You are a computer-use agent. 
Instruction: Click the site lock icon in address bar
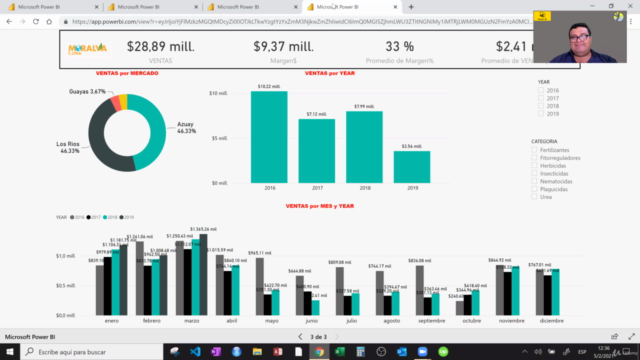tap(65, 22)
